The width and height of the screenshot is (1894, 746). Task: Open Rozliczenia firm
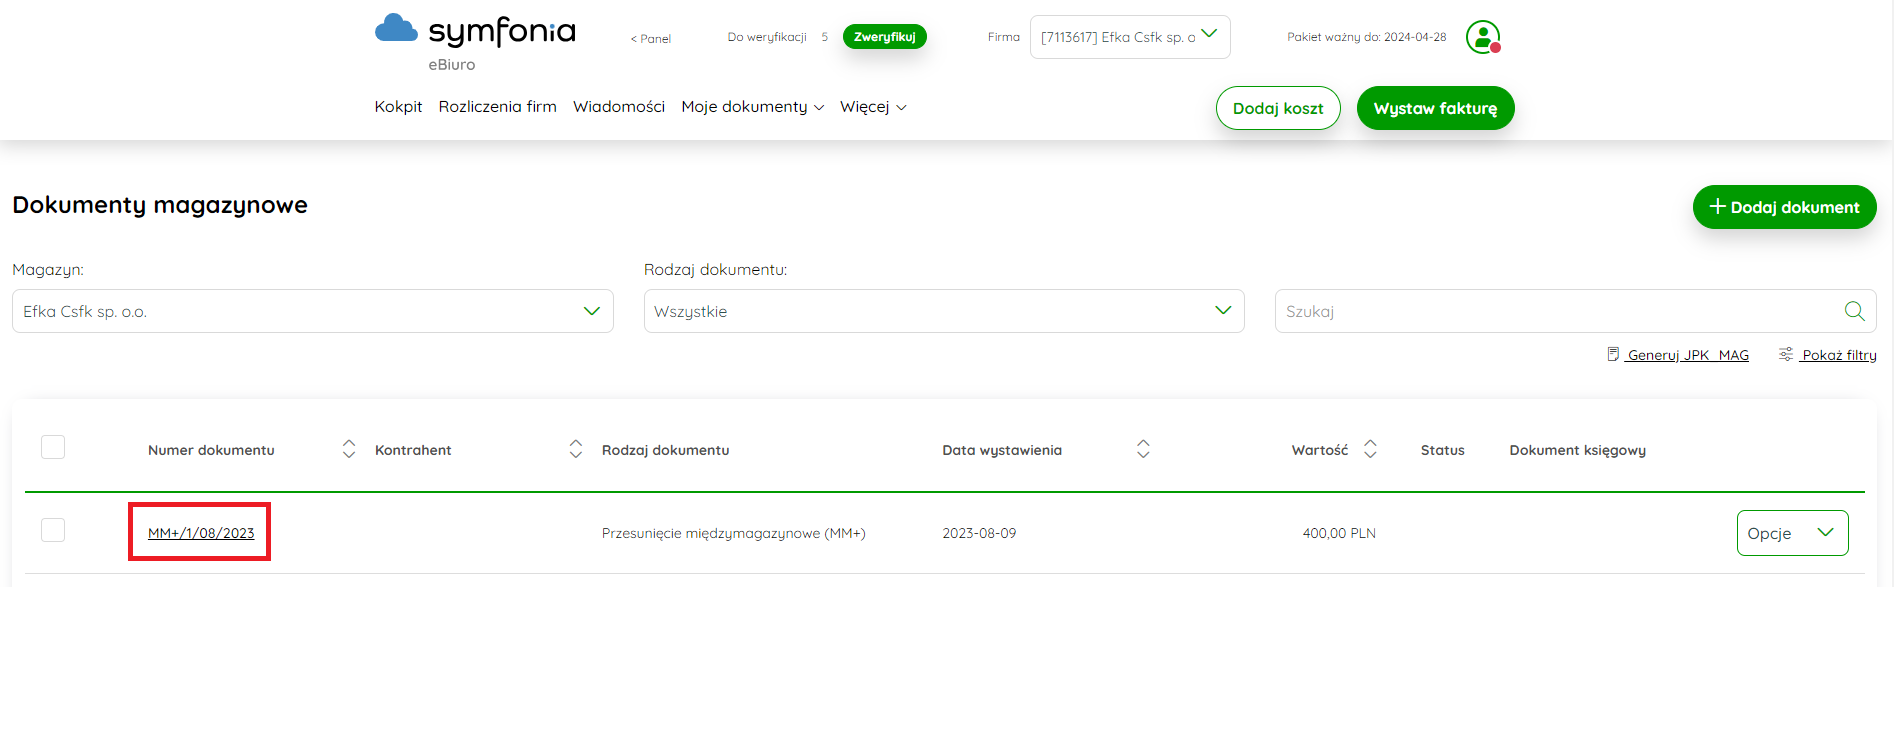pos(497,107)
